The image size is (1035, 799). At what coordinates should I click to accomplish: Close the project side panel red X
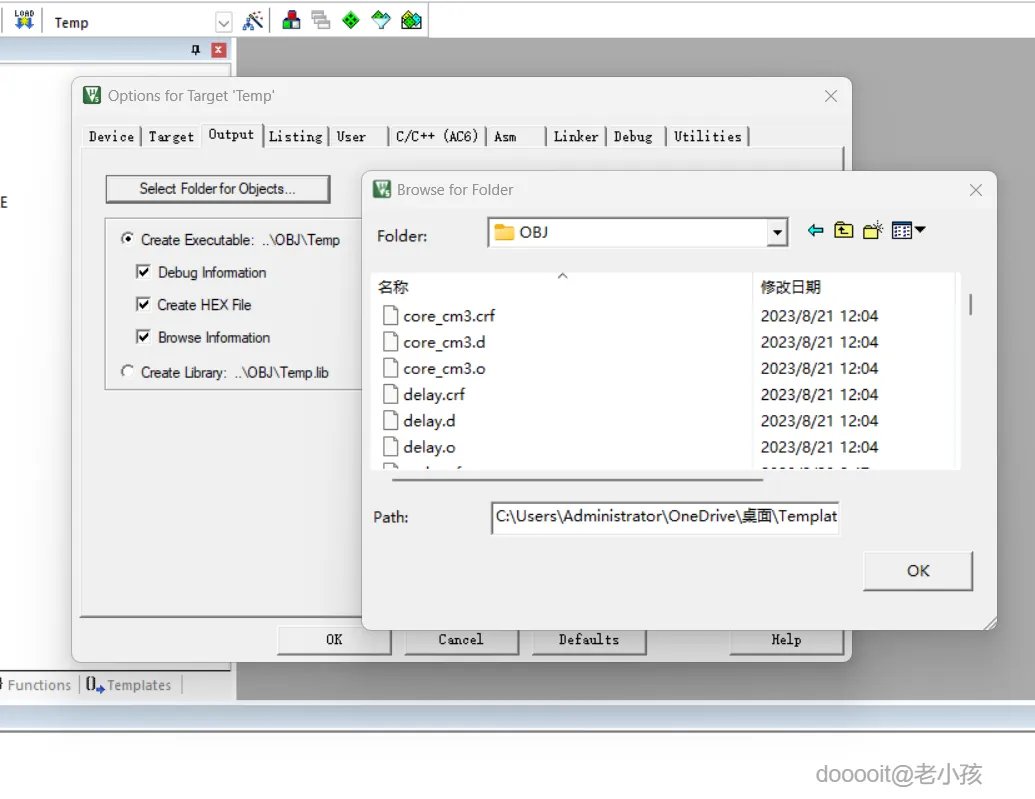click(218, 50)
